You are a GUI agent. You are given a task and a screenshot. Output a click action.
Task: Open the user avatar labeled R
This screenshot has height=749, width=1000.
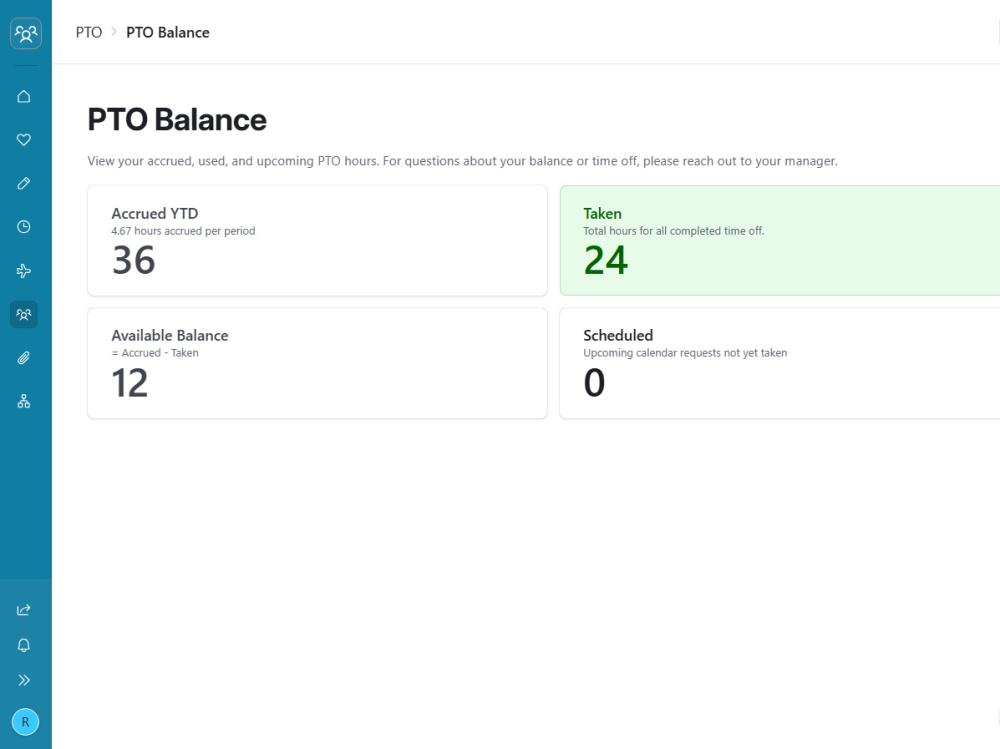(x=26, y=722)
